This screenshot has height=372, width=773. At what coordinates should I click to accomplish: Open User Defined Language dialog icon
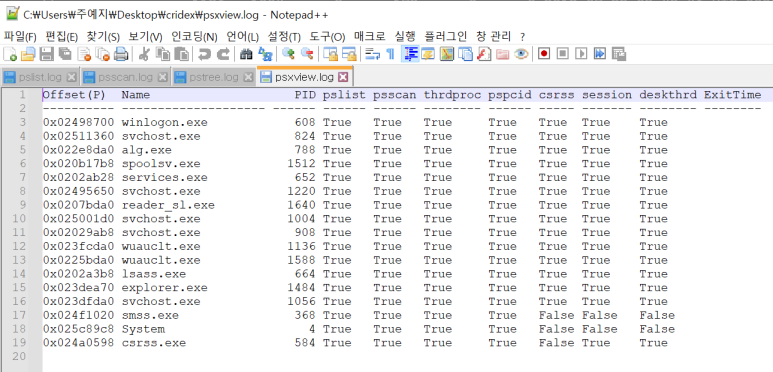click(428, 54)
